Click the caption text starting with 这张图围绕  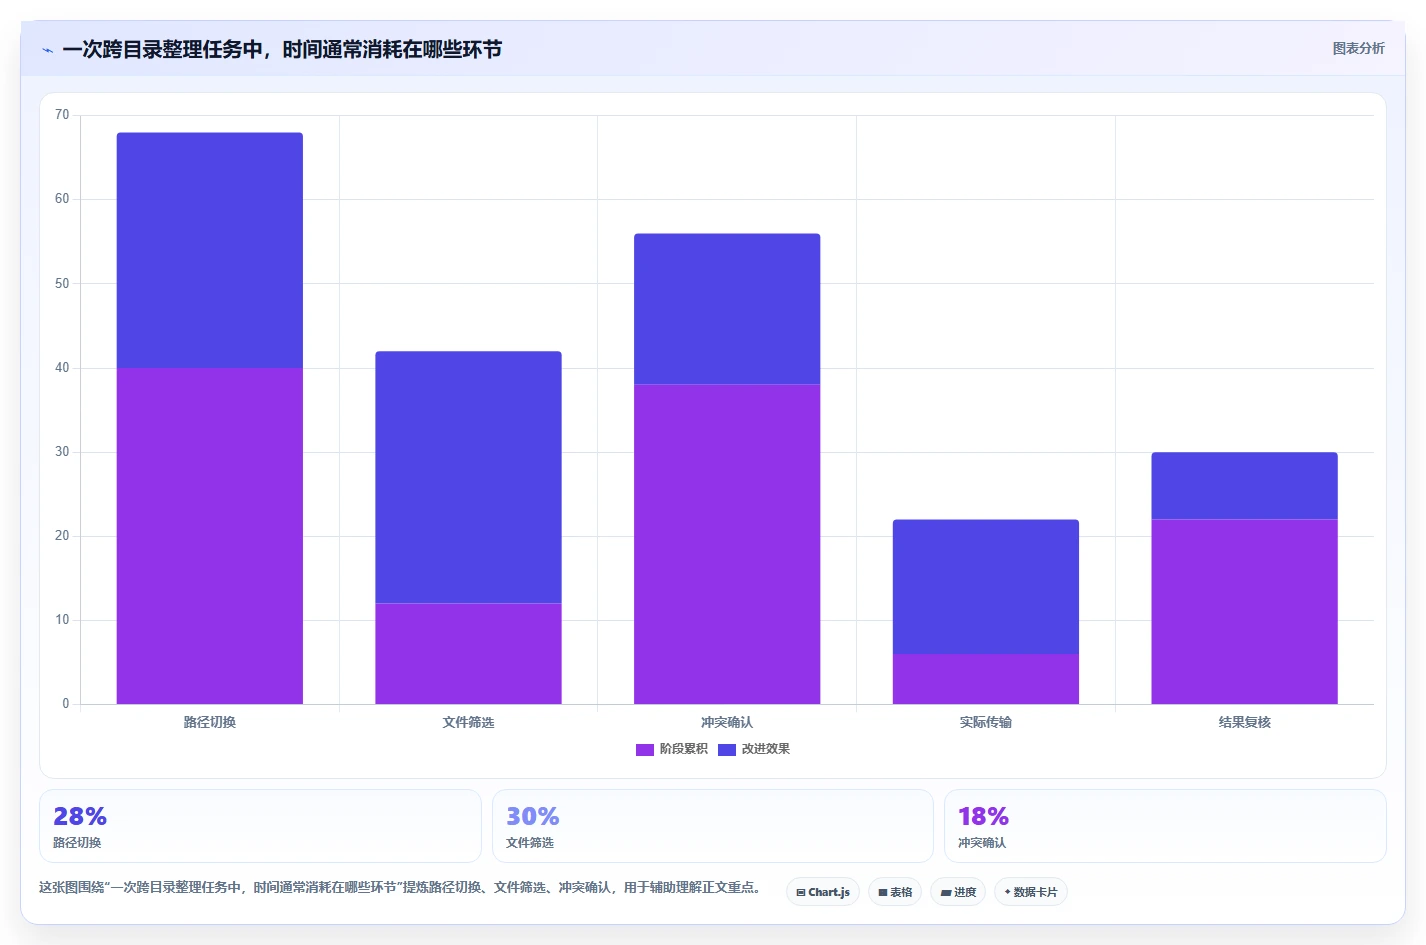(403, 887)
